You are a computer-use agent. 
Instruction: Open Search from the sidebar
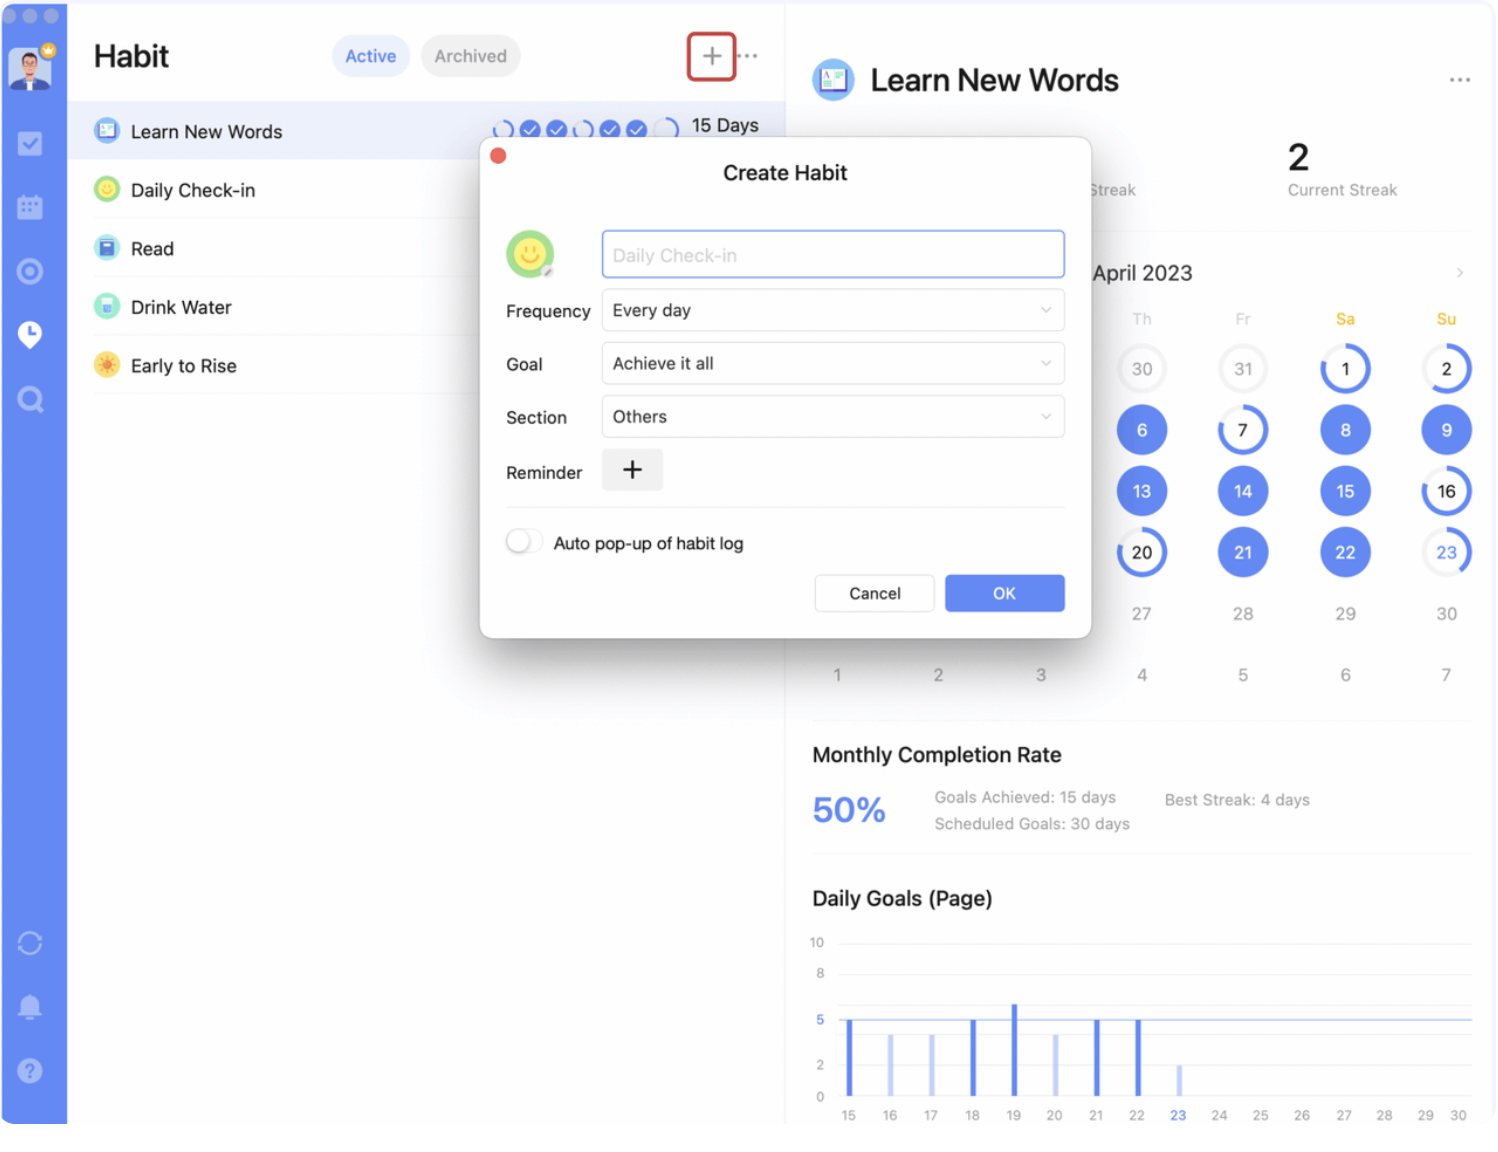click(x=30, y=399)
